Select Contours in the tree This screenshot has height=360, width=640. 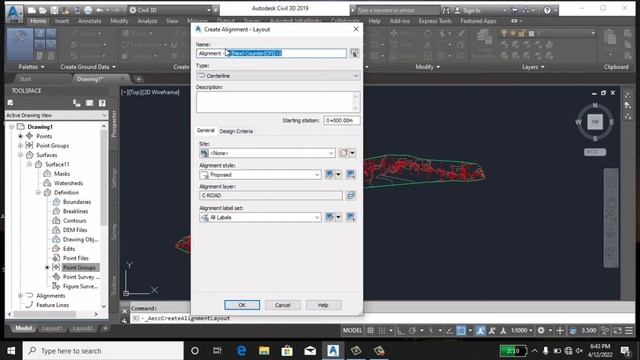click(74, 221)
